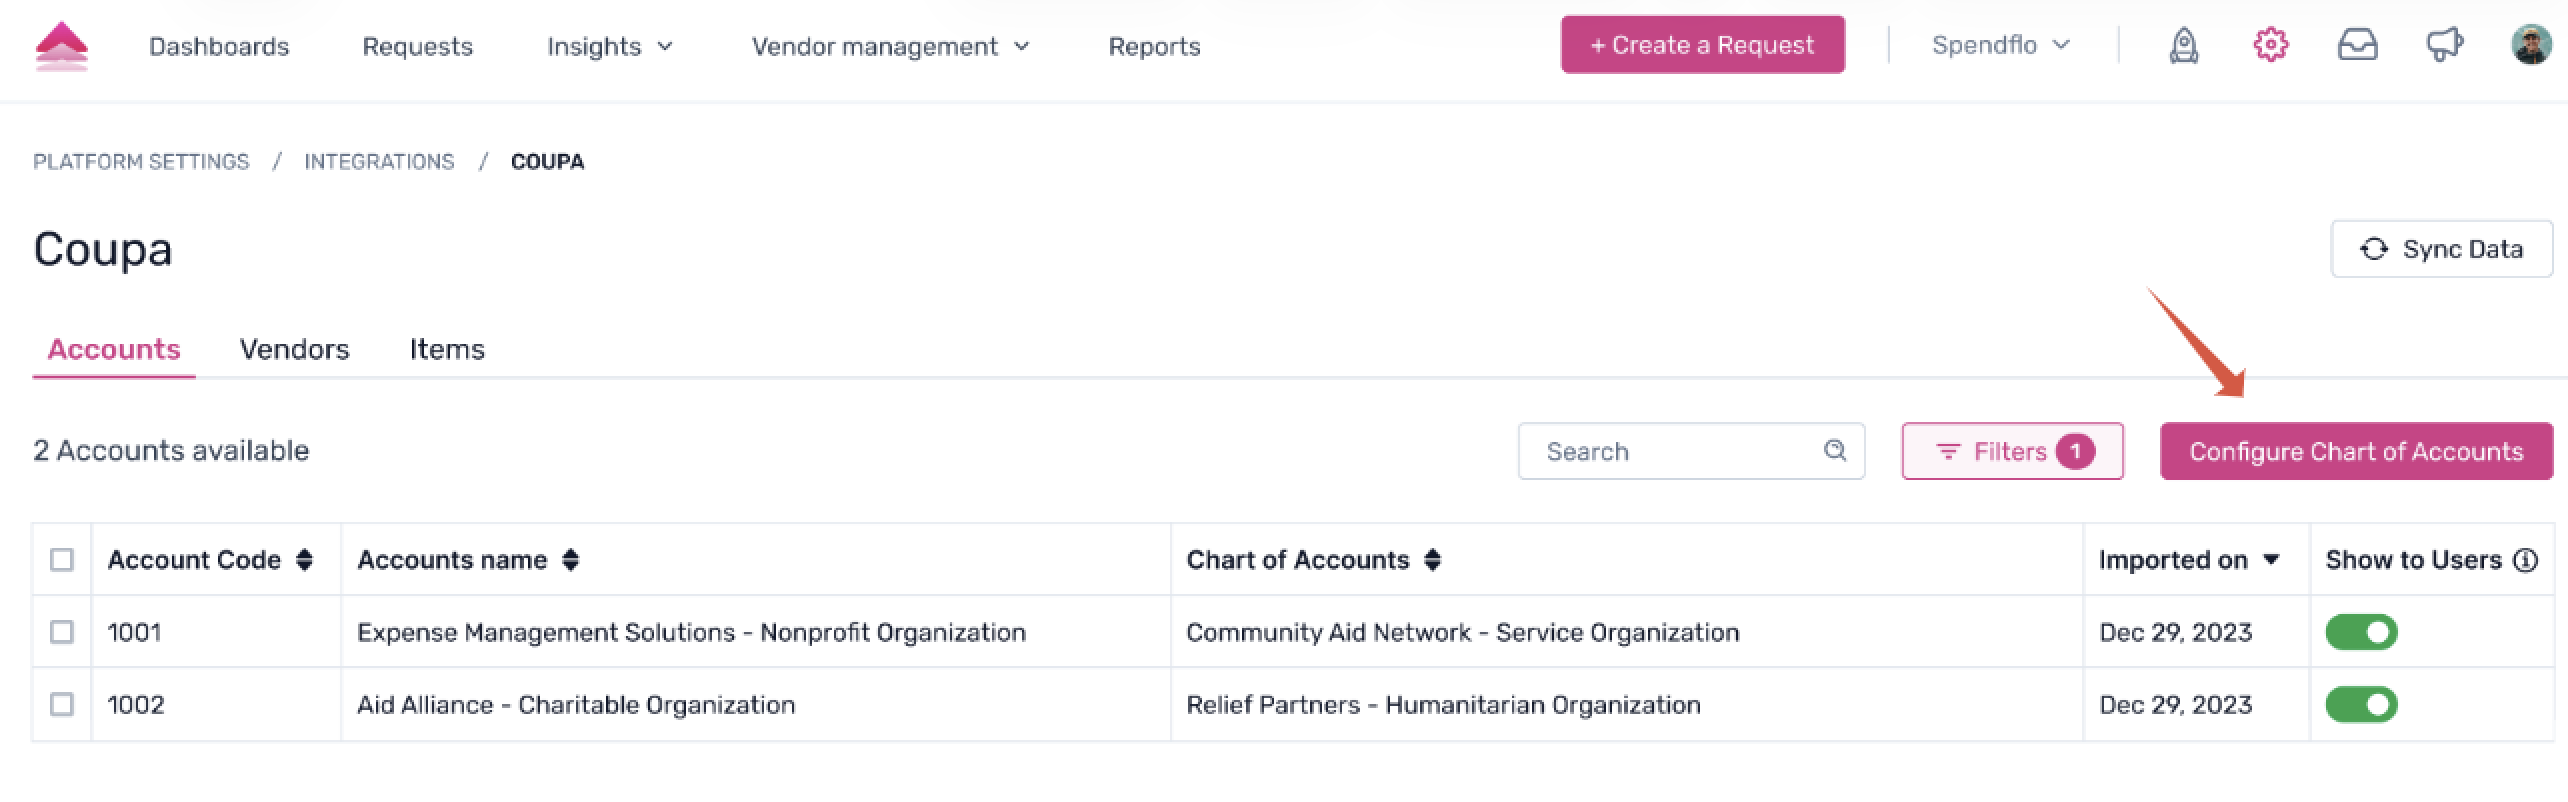Open the Spendflo organization dropdown

pos(2000,45)
